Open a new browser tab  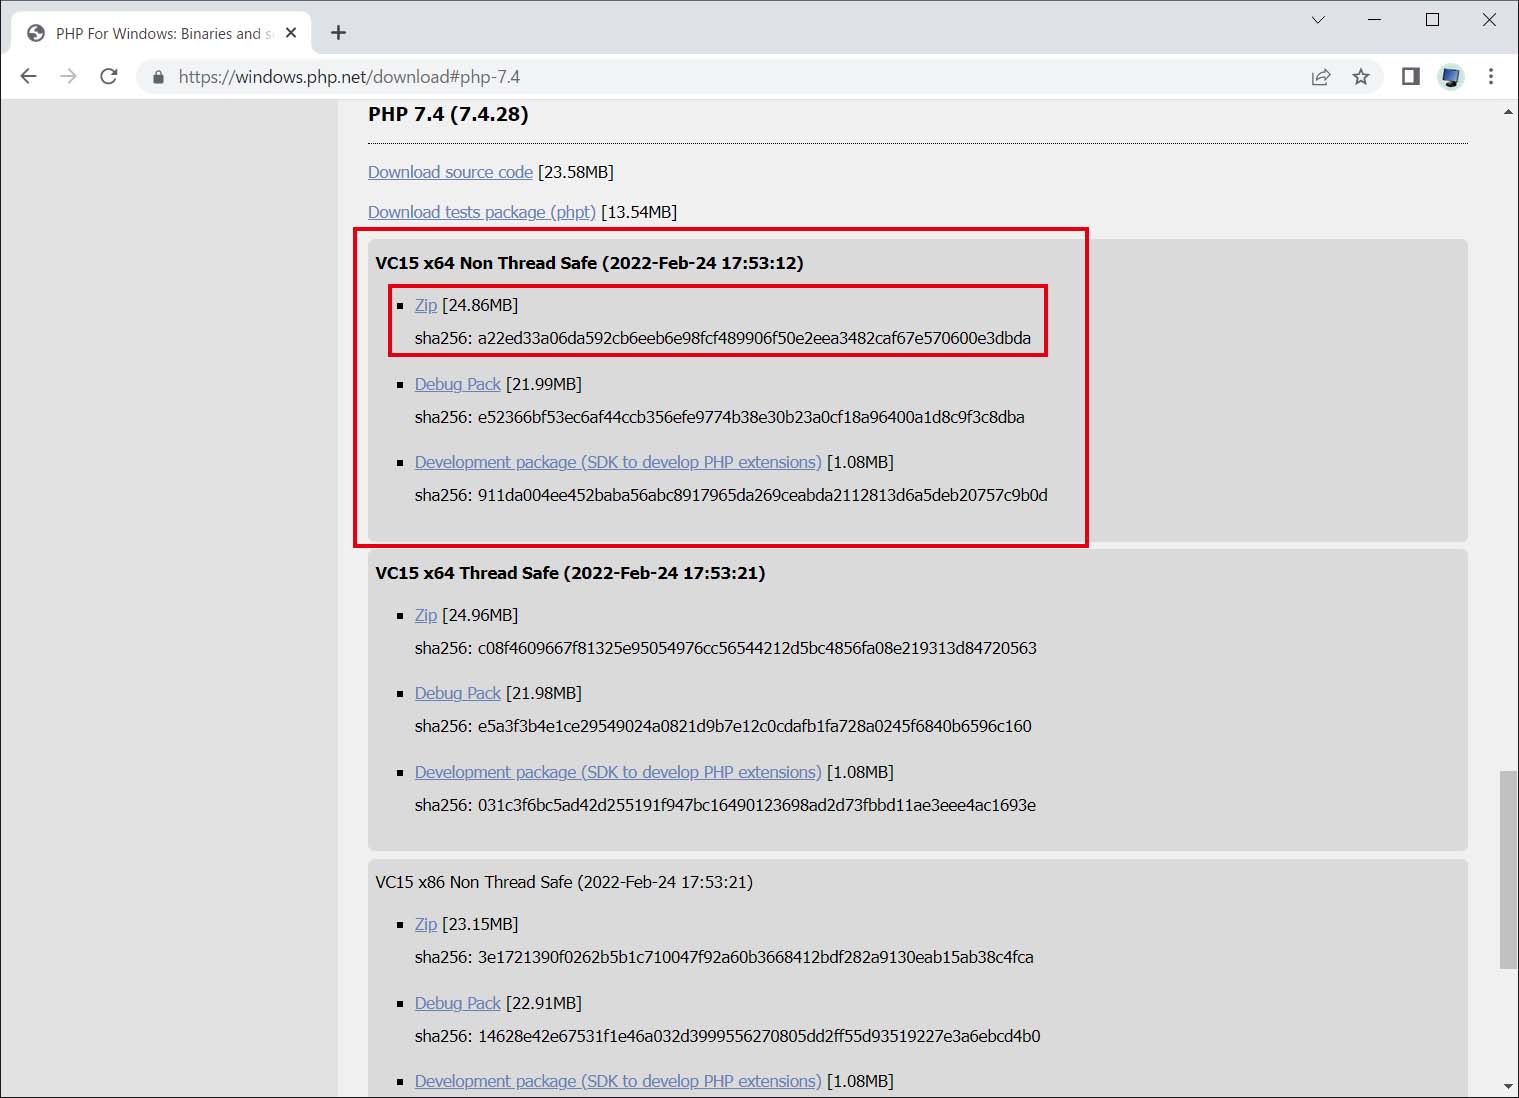[338, 33]
